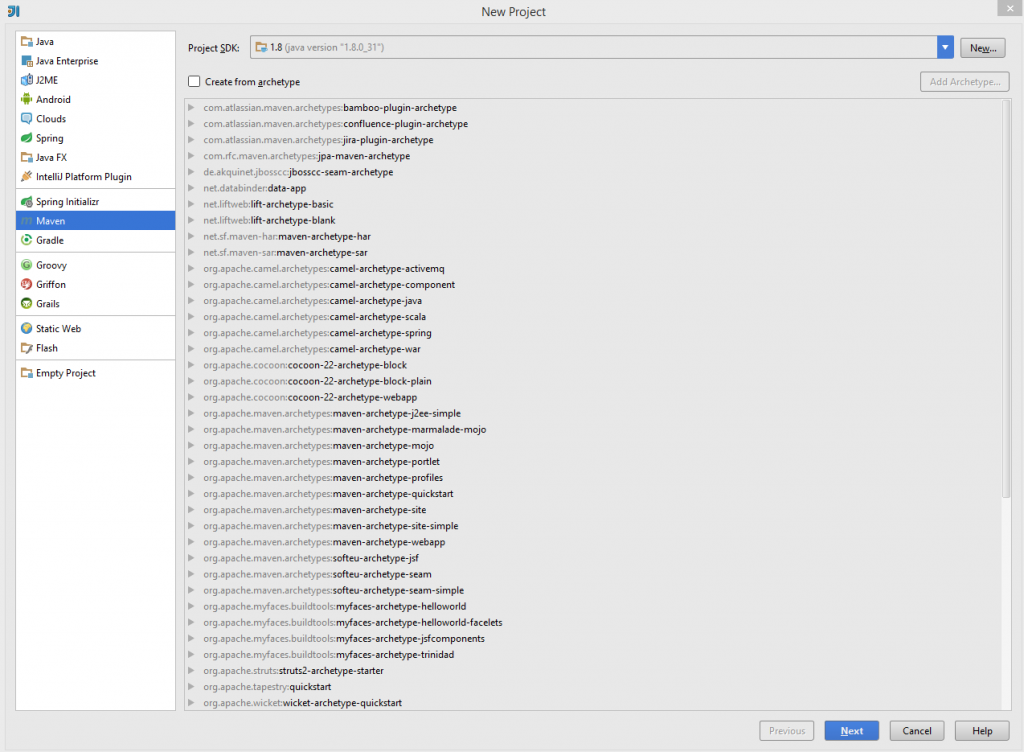Click the Cancel button
The height and width of the screenshot is (752, 1024).
pos(917,731)
